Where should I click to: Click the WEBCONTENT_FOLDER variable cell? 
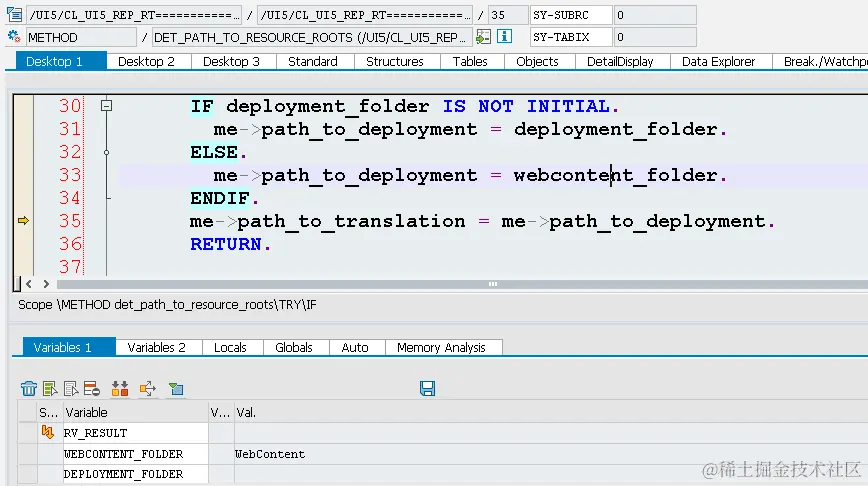click(x=136, y=454)
